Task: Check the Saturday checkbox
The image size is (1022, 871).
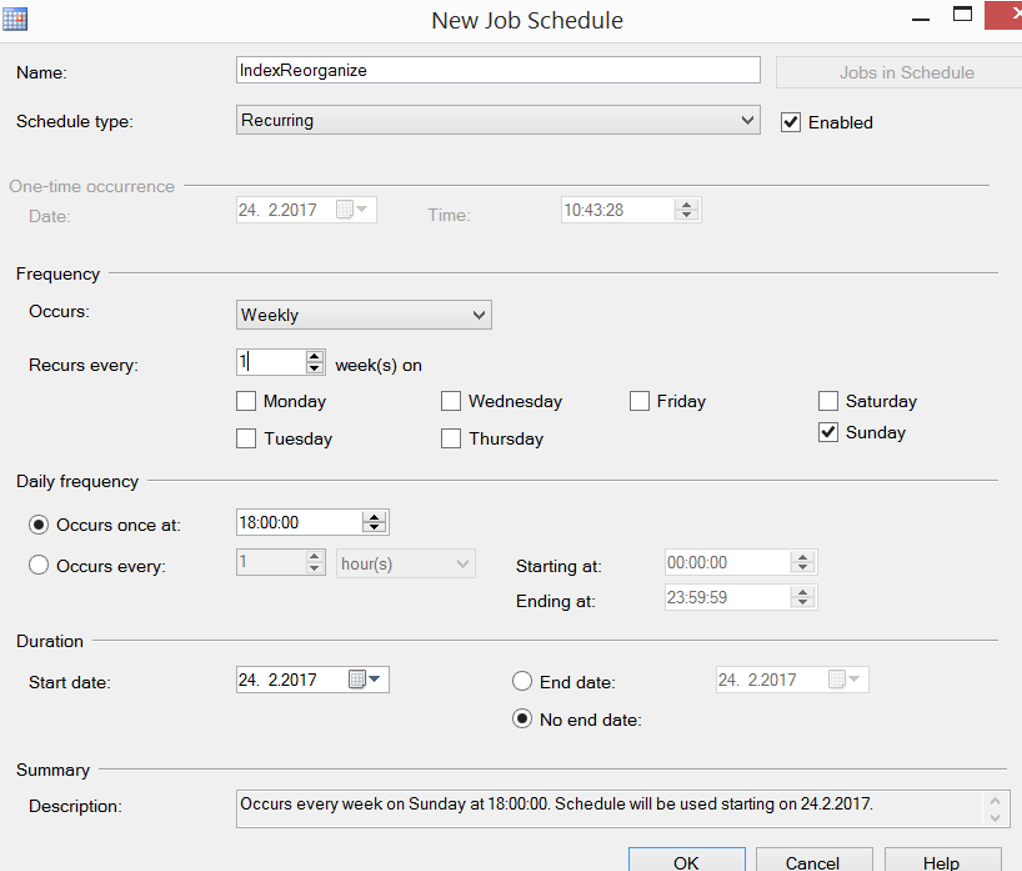Action: (828, 401)
